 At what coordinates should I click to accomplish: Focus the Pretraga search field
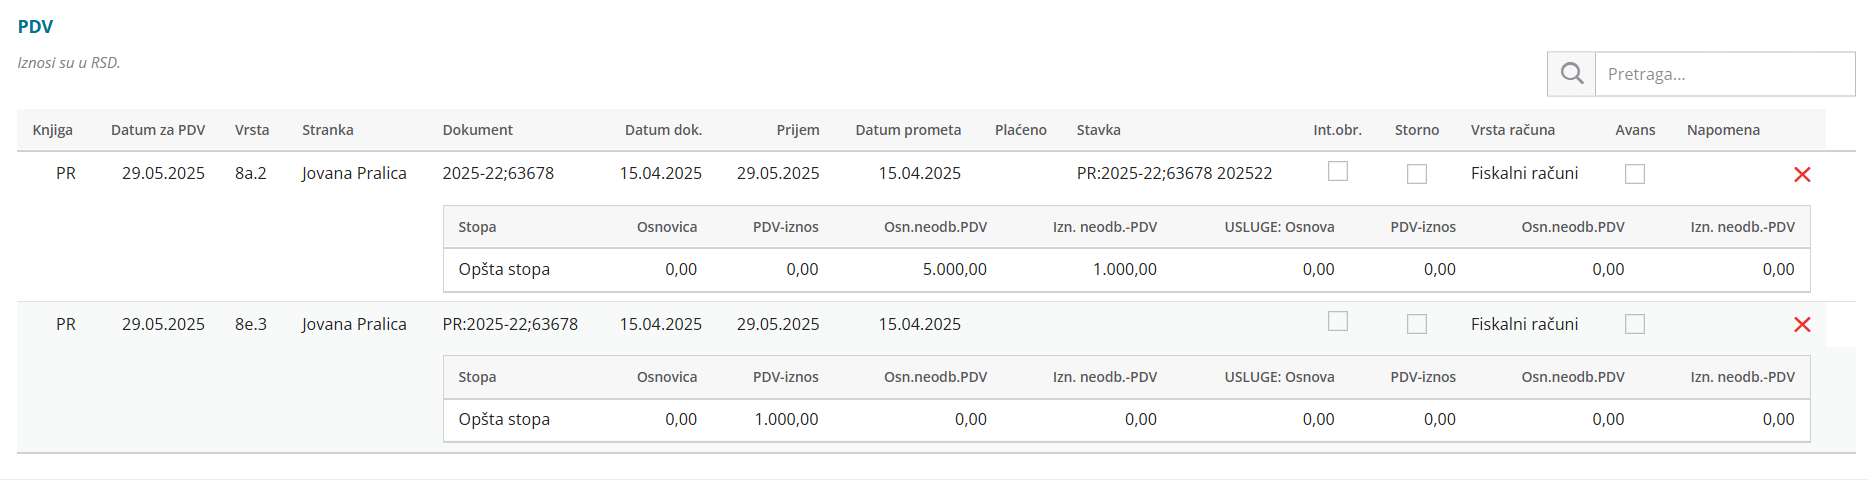click(x=1725, y=74)
